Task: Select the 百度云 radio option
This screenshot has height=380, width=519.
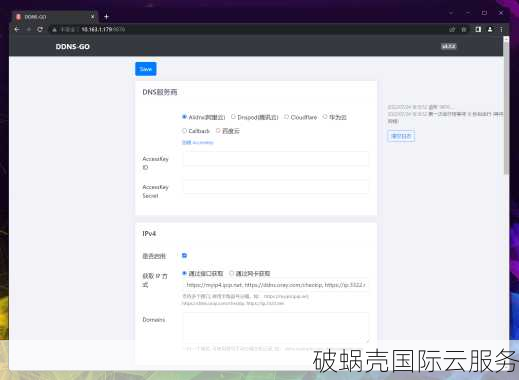Action: 218,131
